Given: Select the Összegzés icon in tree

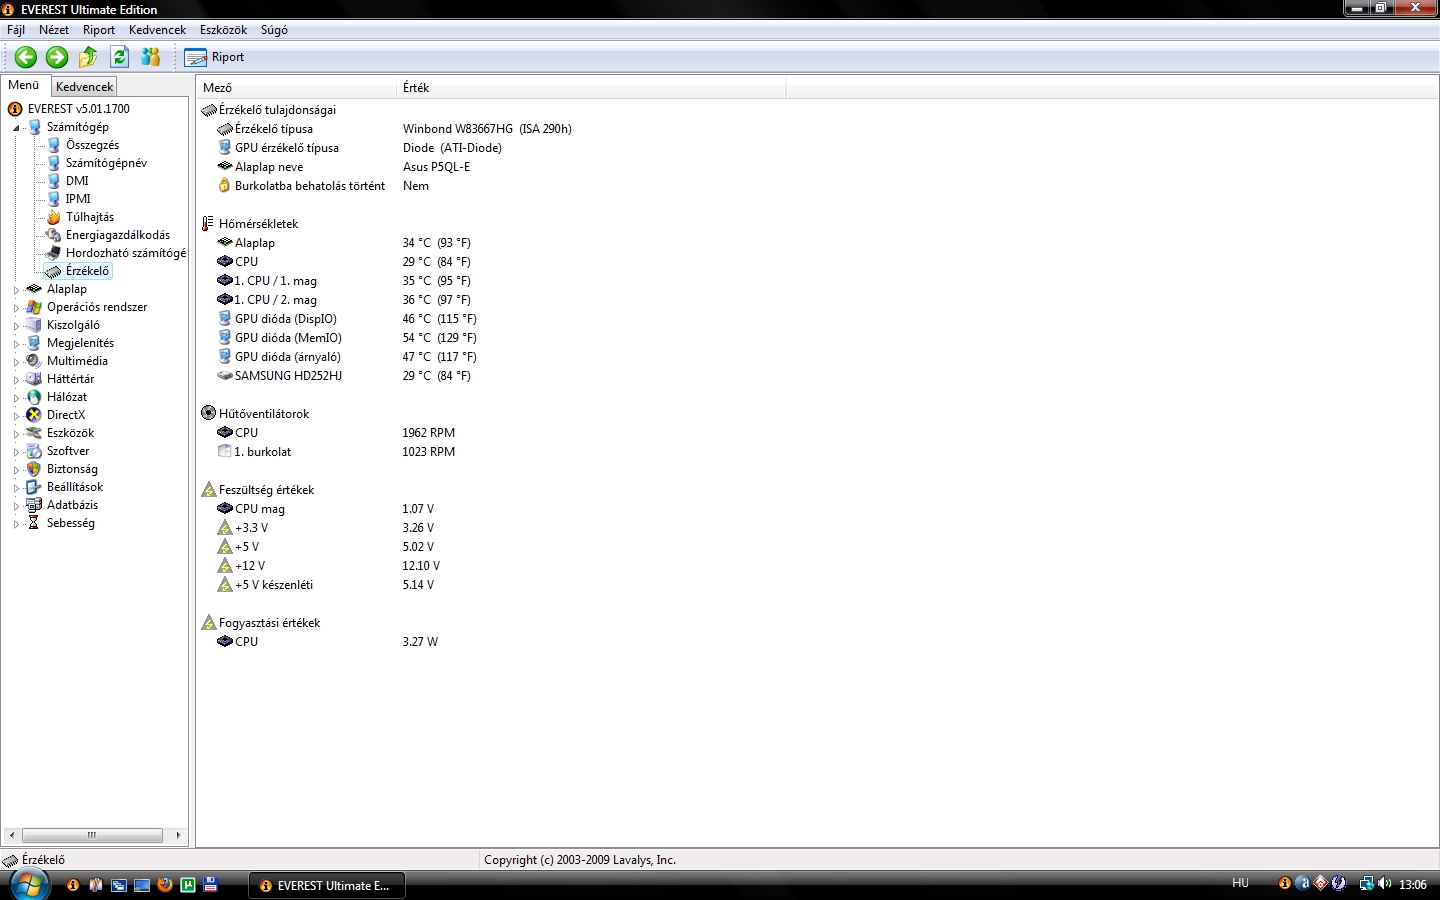Looking at the screenshot, I should 54,145.
